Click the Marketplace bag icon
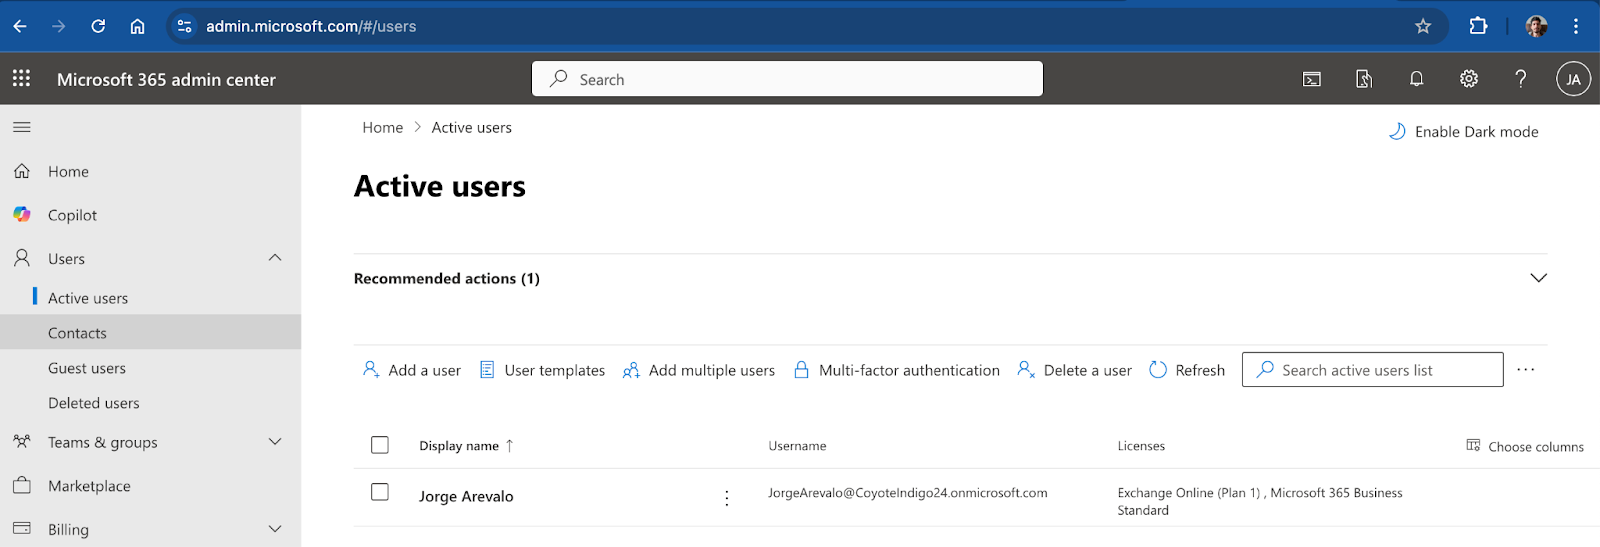1600x547 pixels. (22, 485)
